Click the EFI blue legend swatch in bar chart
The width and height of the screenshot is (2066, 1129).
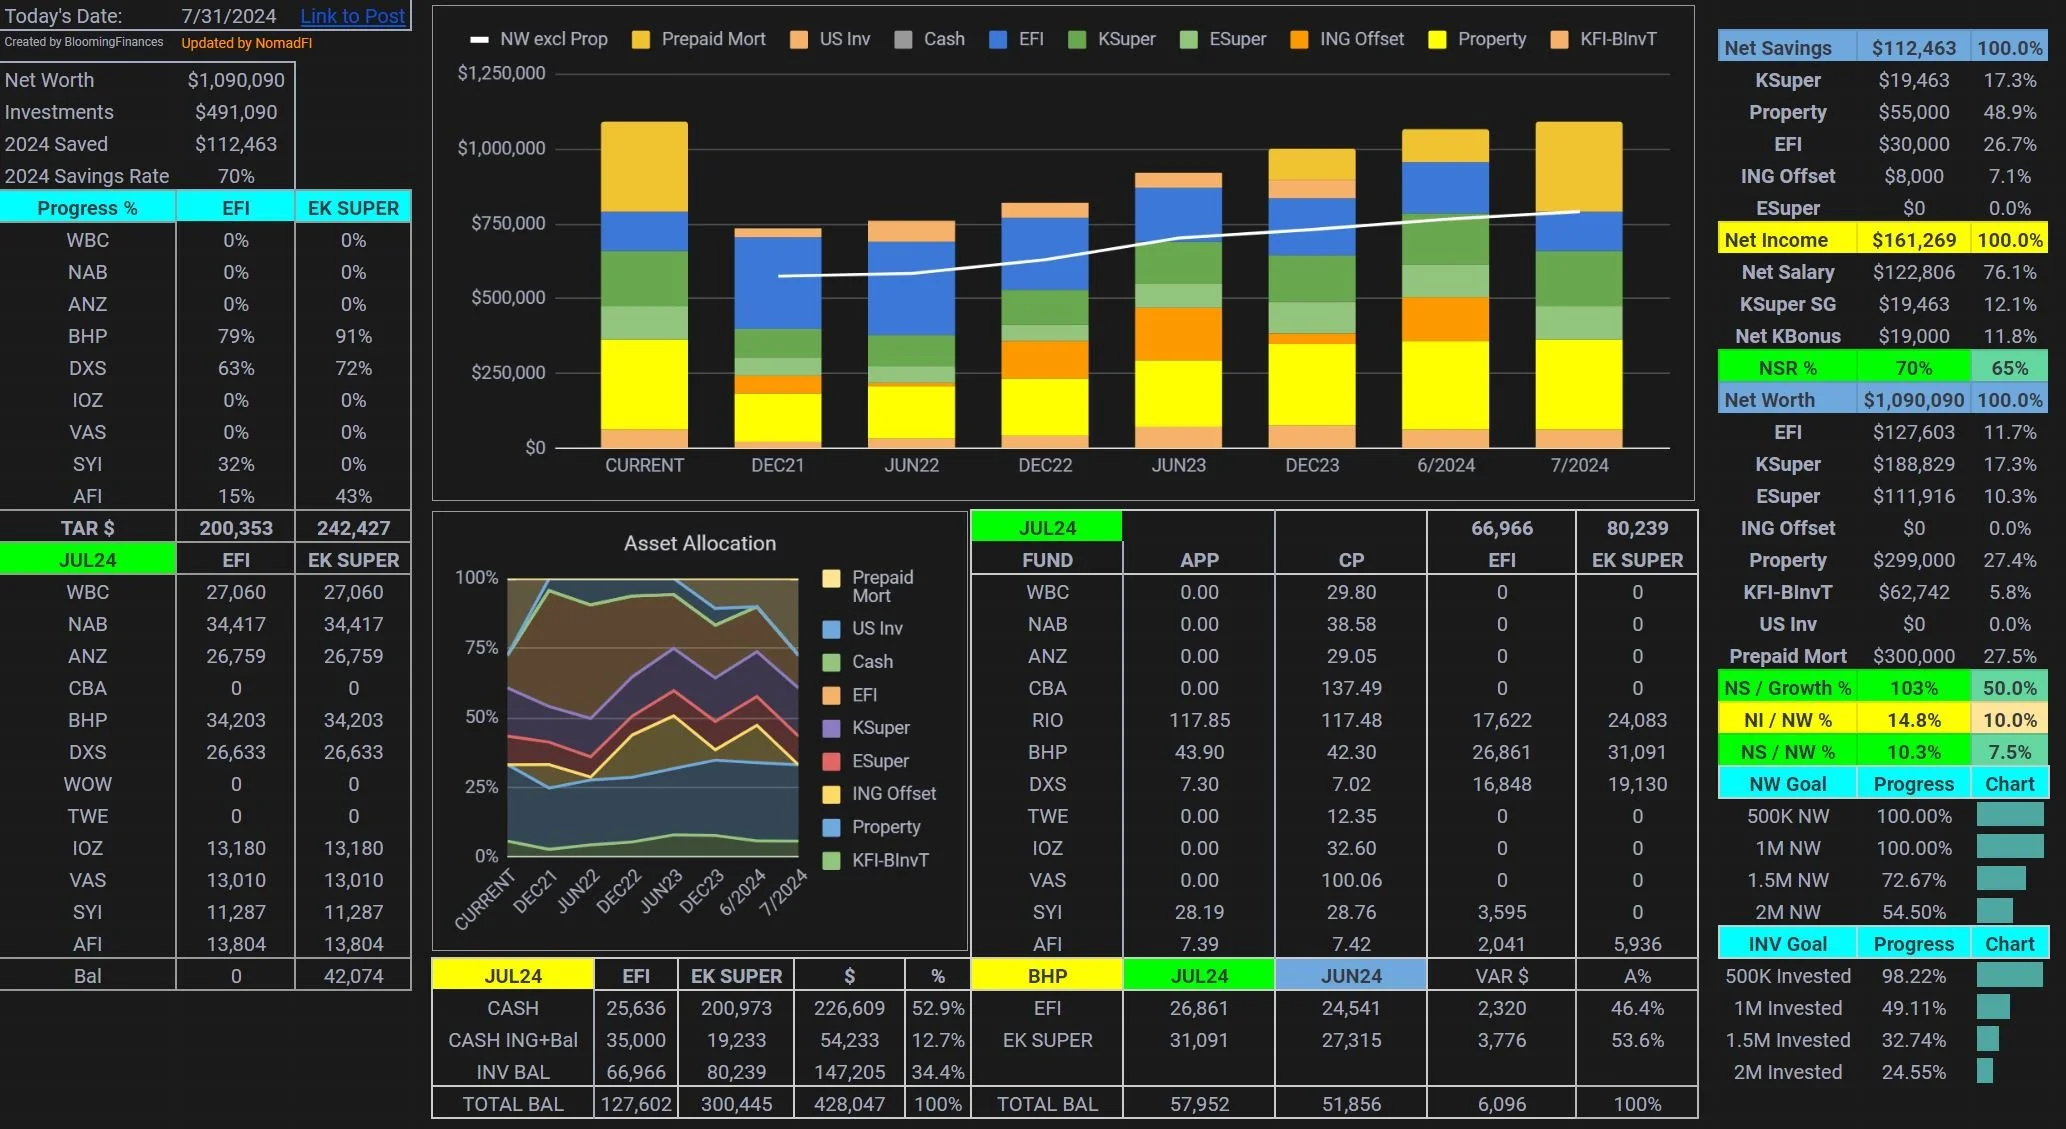pos(997,40)
